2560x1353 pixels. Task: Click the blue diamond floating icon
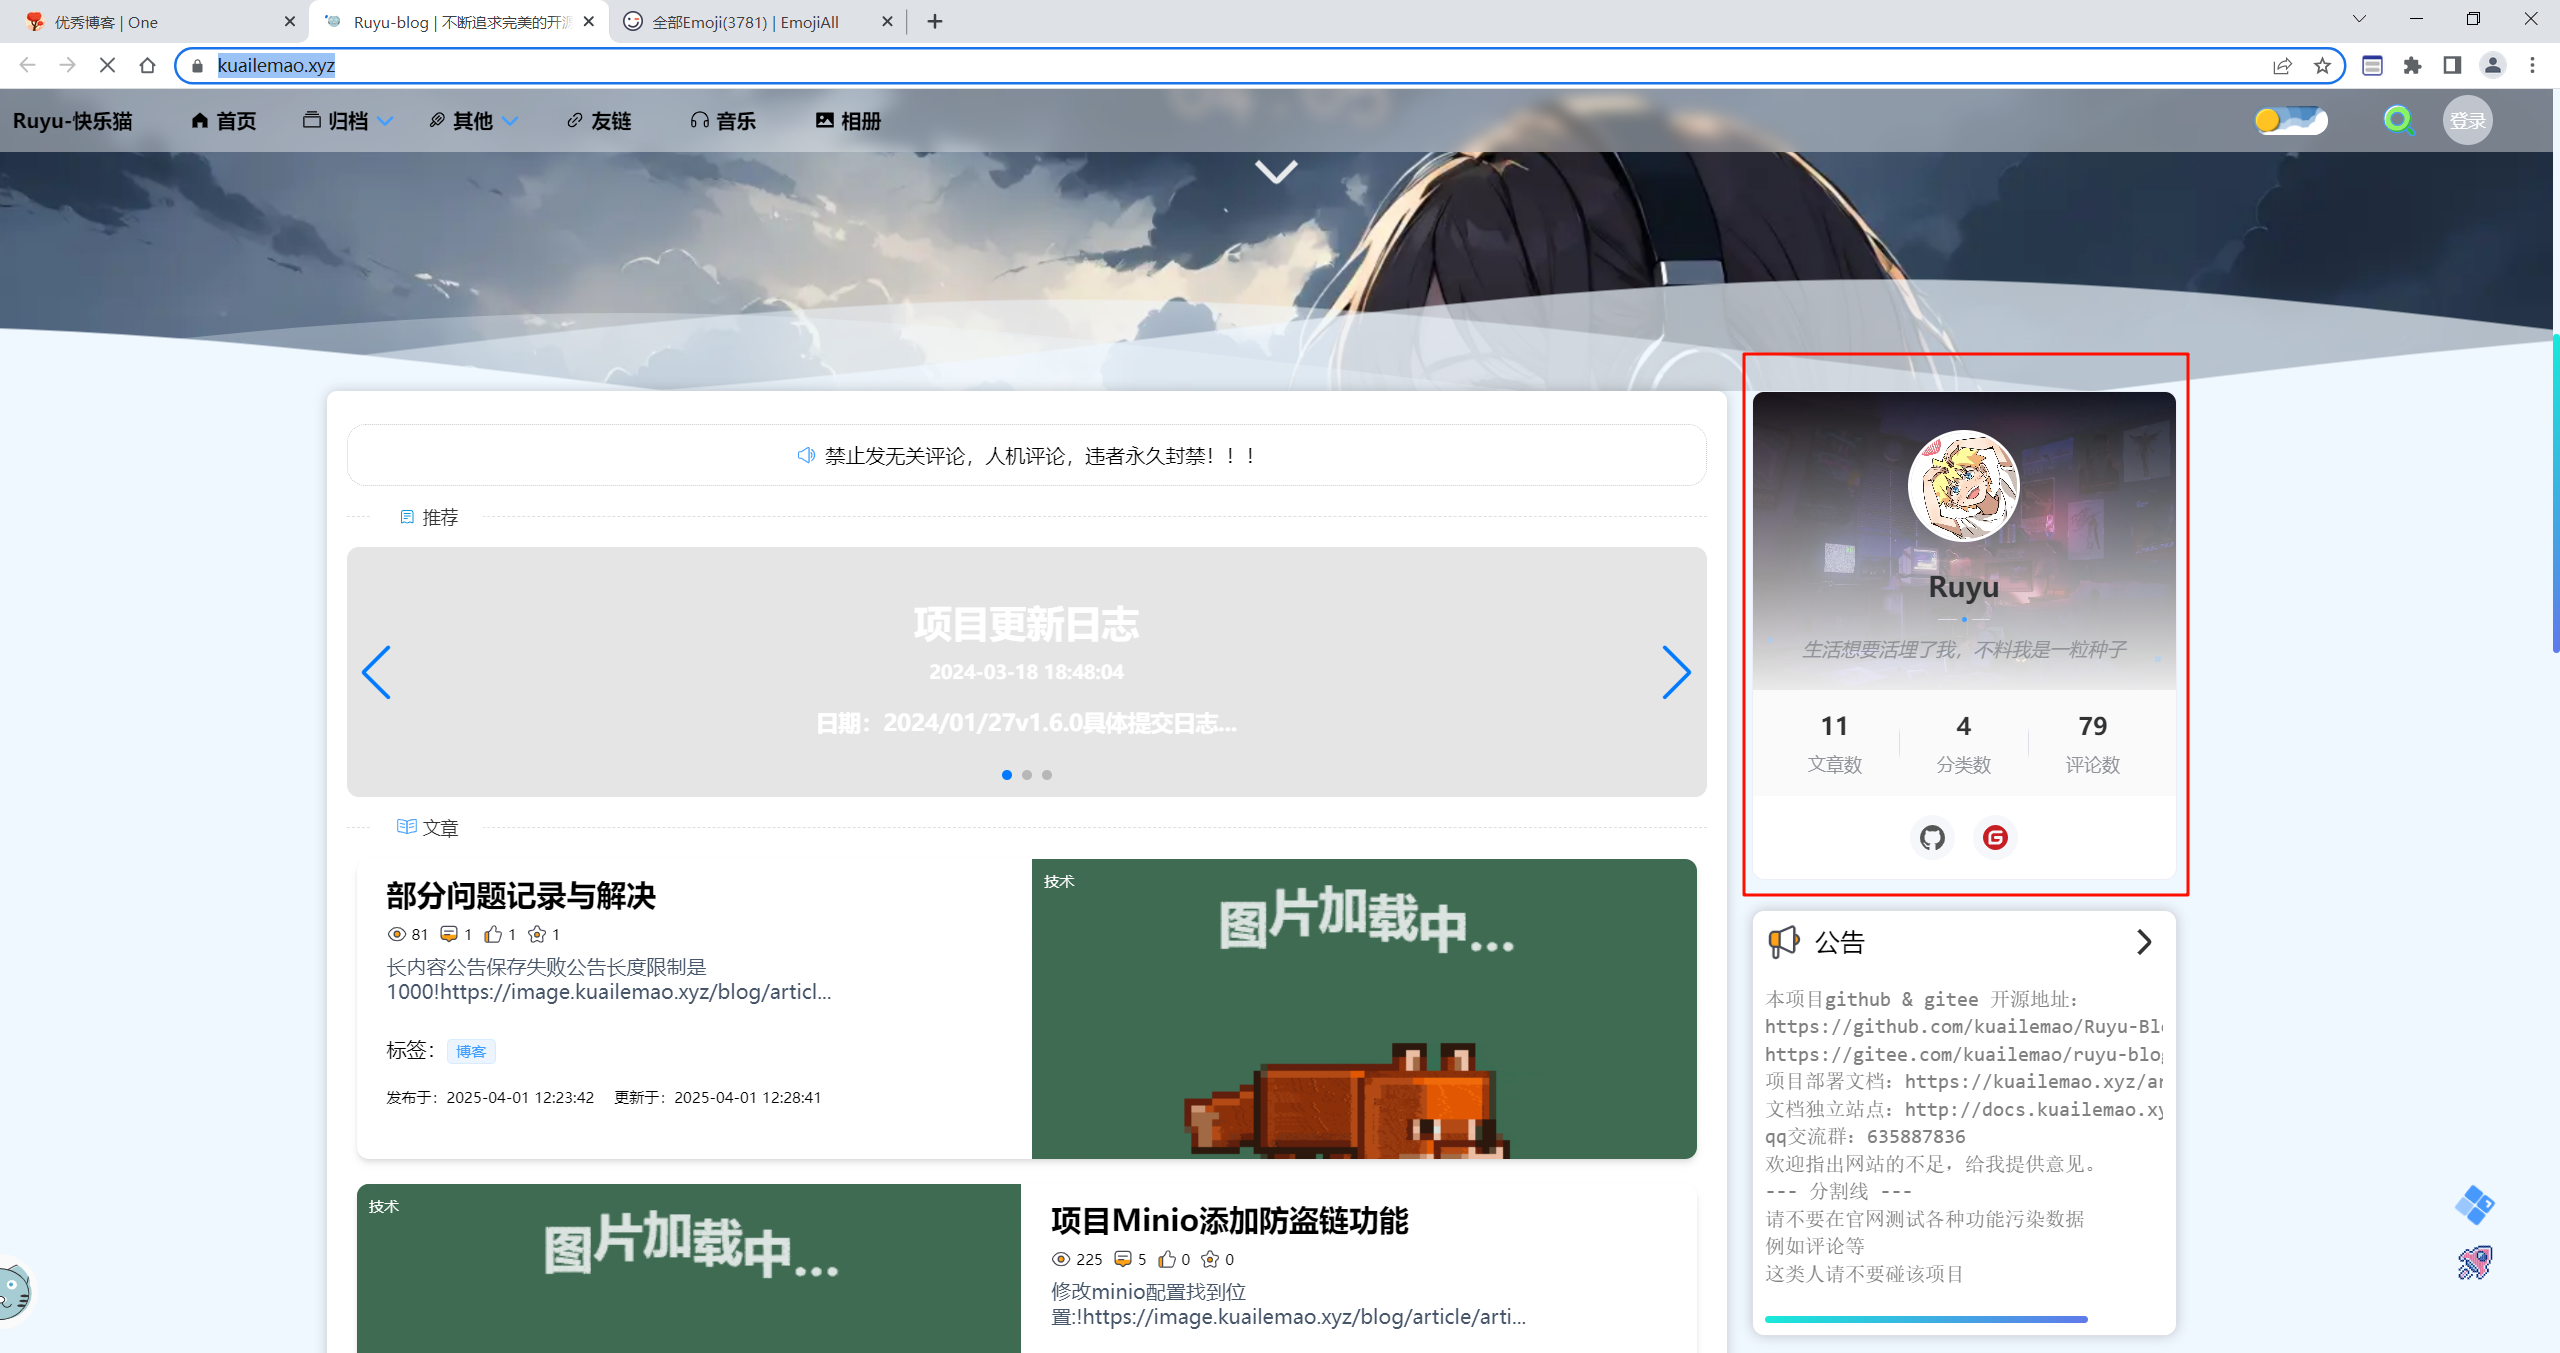2474,1205
